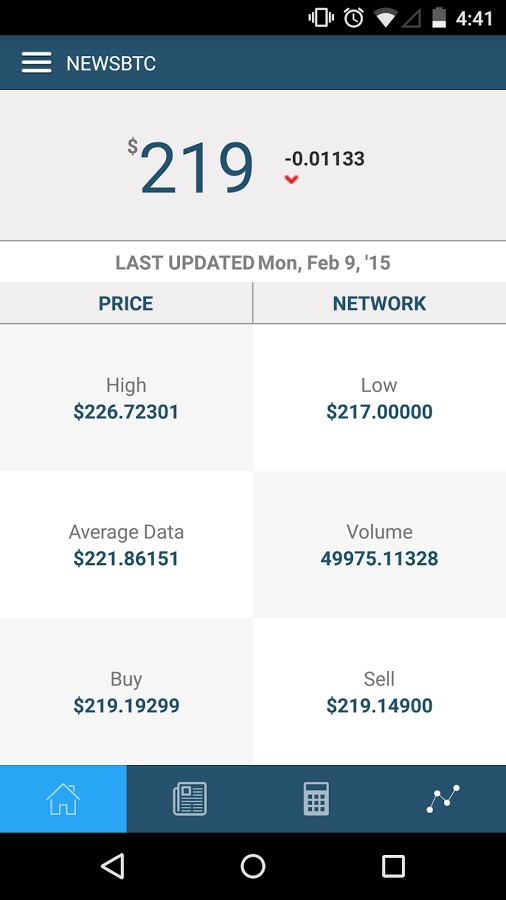Tap the High $226.72301 cell
Image resolution: width=506 pixels, height=900 pixels.
click(126, 397)
